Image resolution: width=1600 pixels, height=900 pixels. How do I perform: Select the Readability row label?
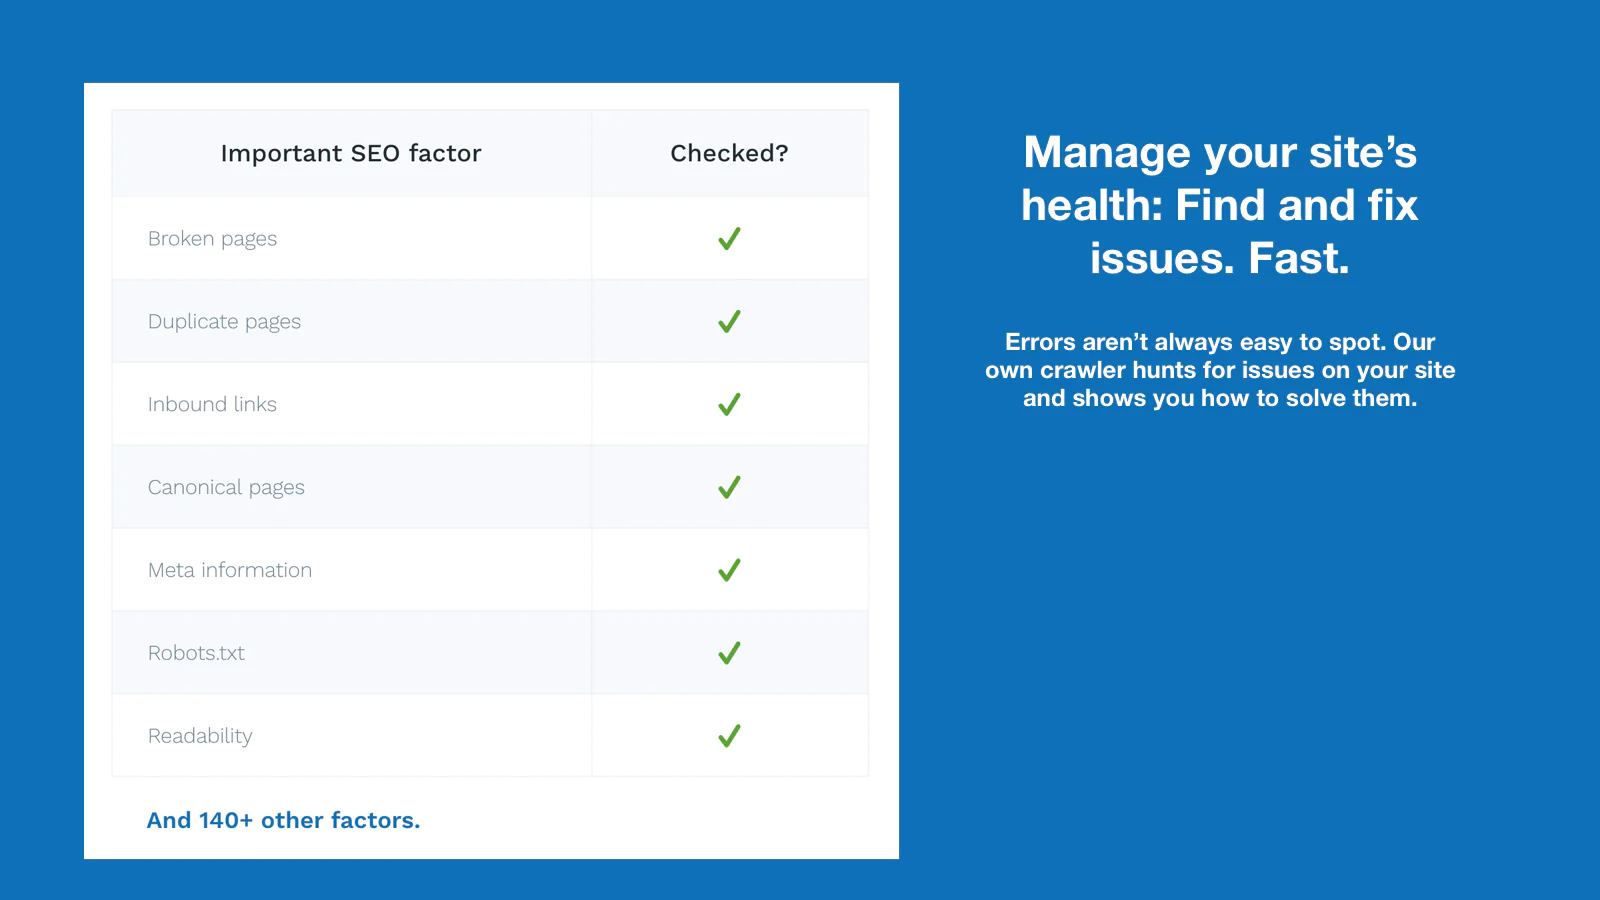click(200, 736)
